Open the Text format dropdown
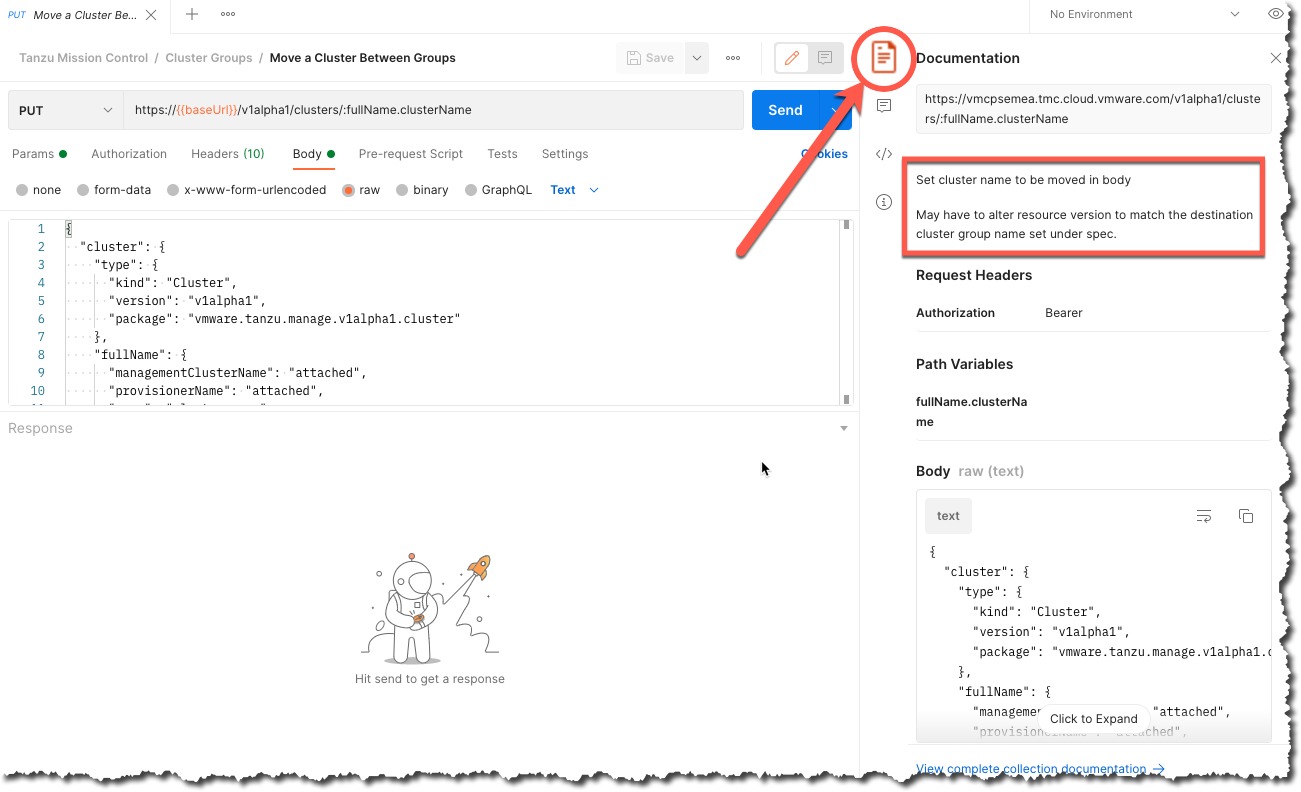Viewport: 1301px width, 792px height. coord(574,190)
